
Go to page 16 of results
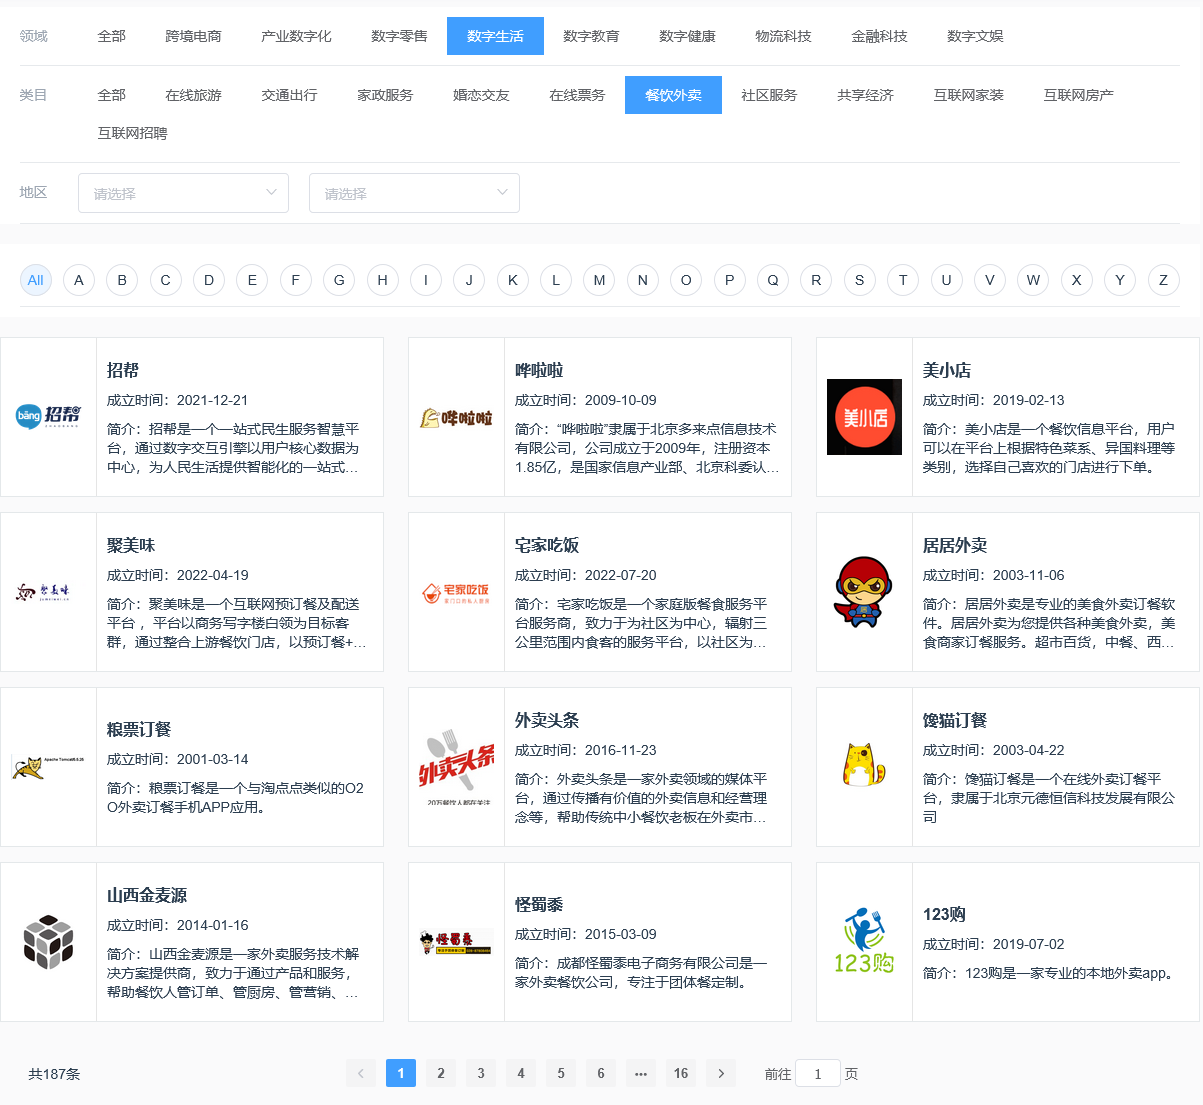(681, 1072)
